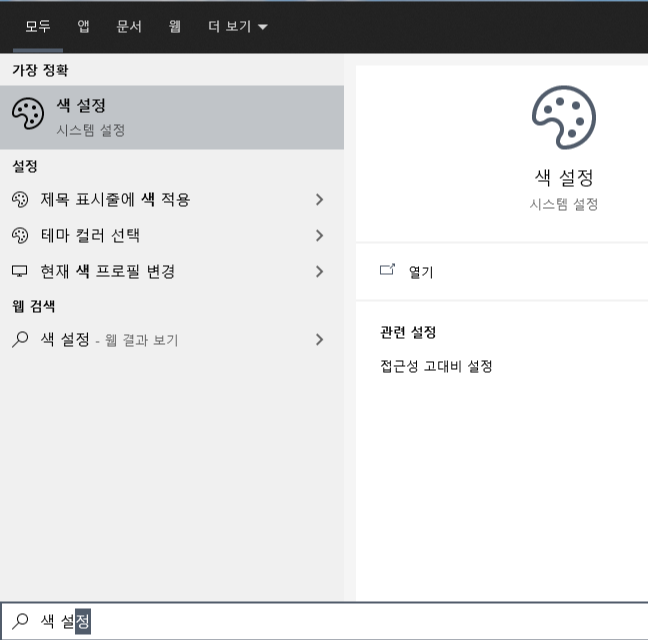Select 색 설정 - 웹 결과 보기 result
This screenshot has height=640, width=648.
click(172, 340)
